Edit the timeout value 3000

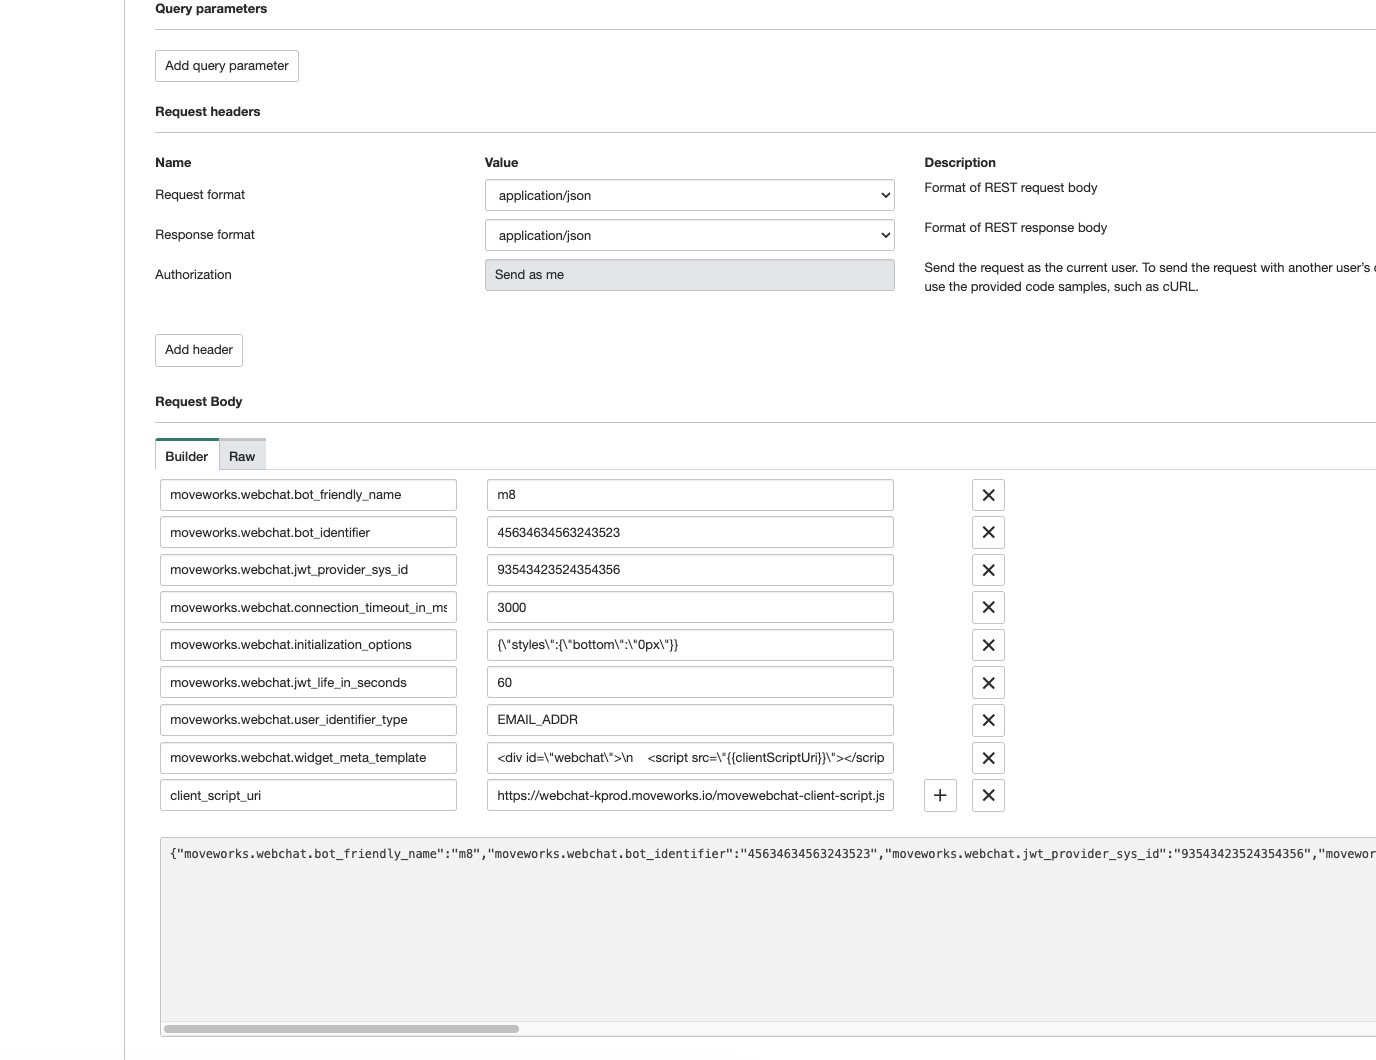[690, 607]
